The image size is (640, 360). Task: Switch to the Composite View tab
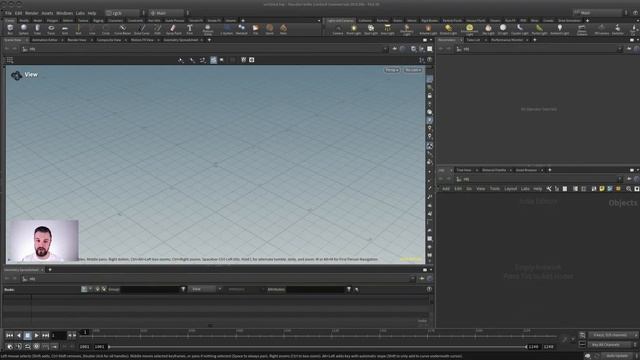[x=109, y=40]
